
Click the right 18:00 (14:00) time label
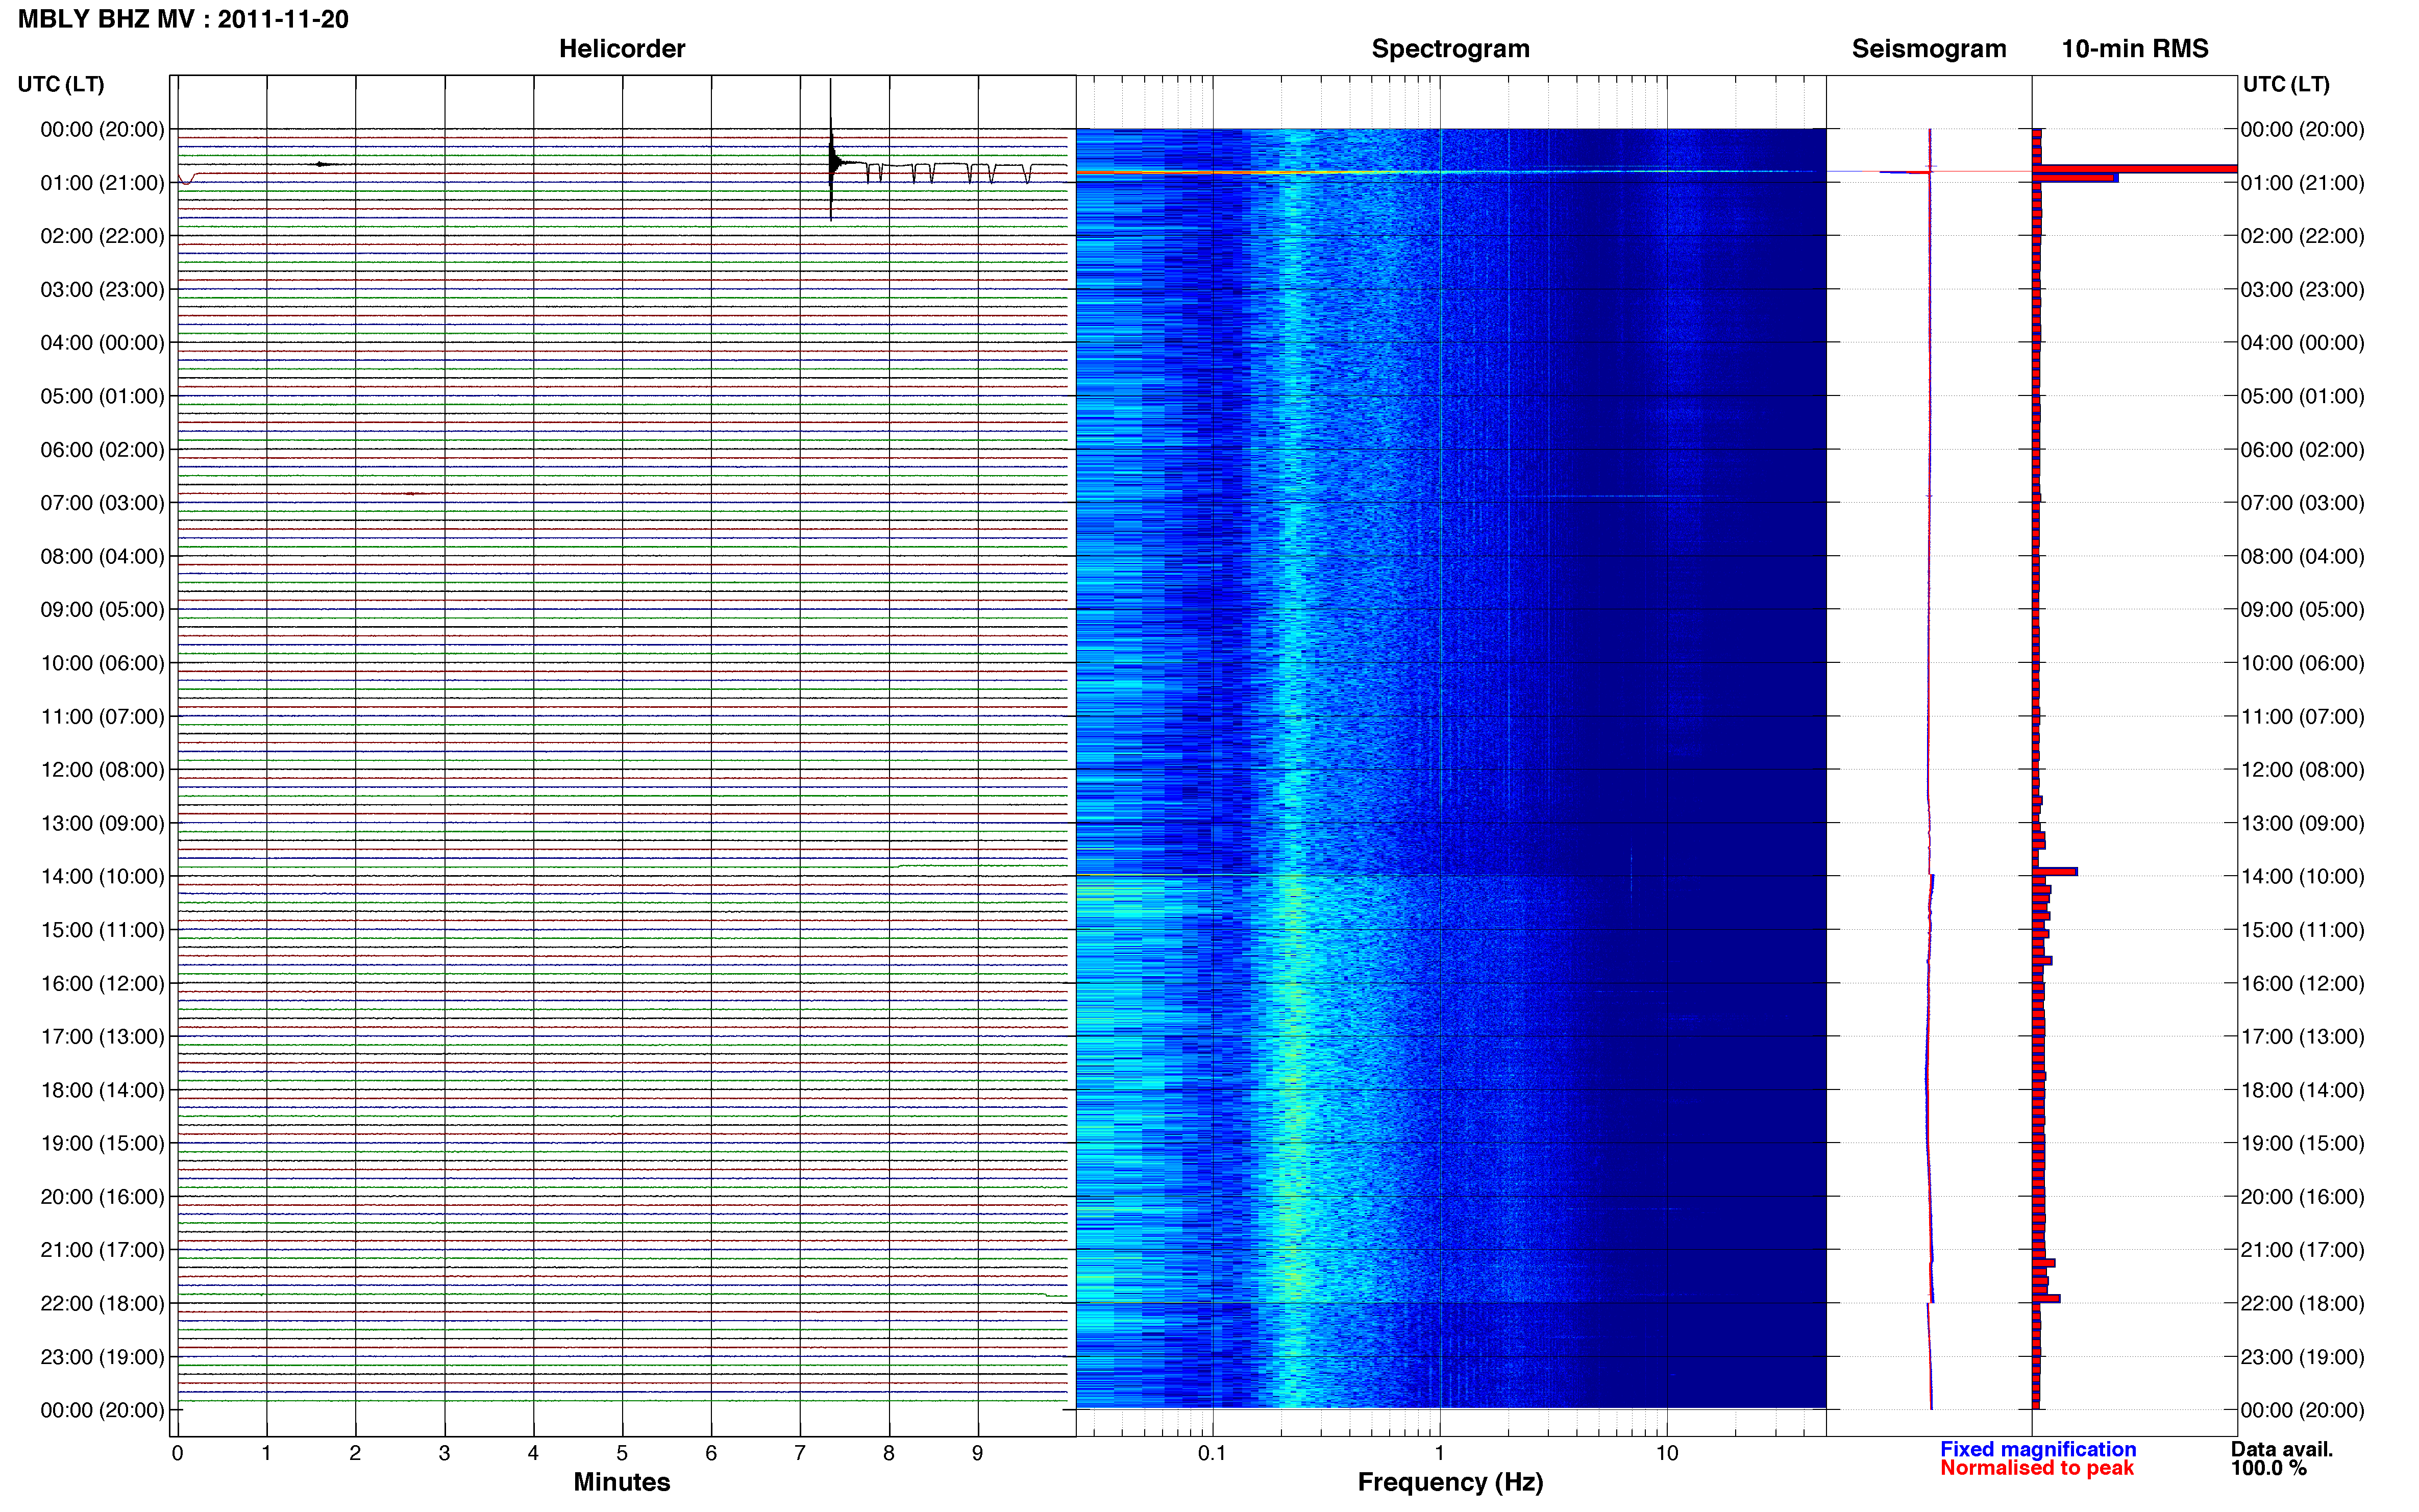click(x=2302, y=1090)
